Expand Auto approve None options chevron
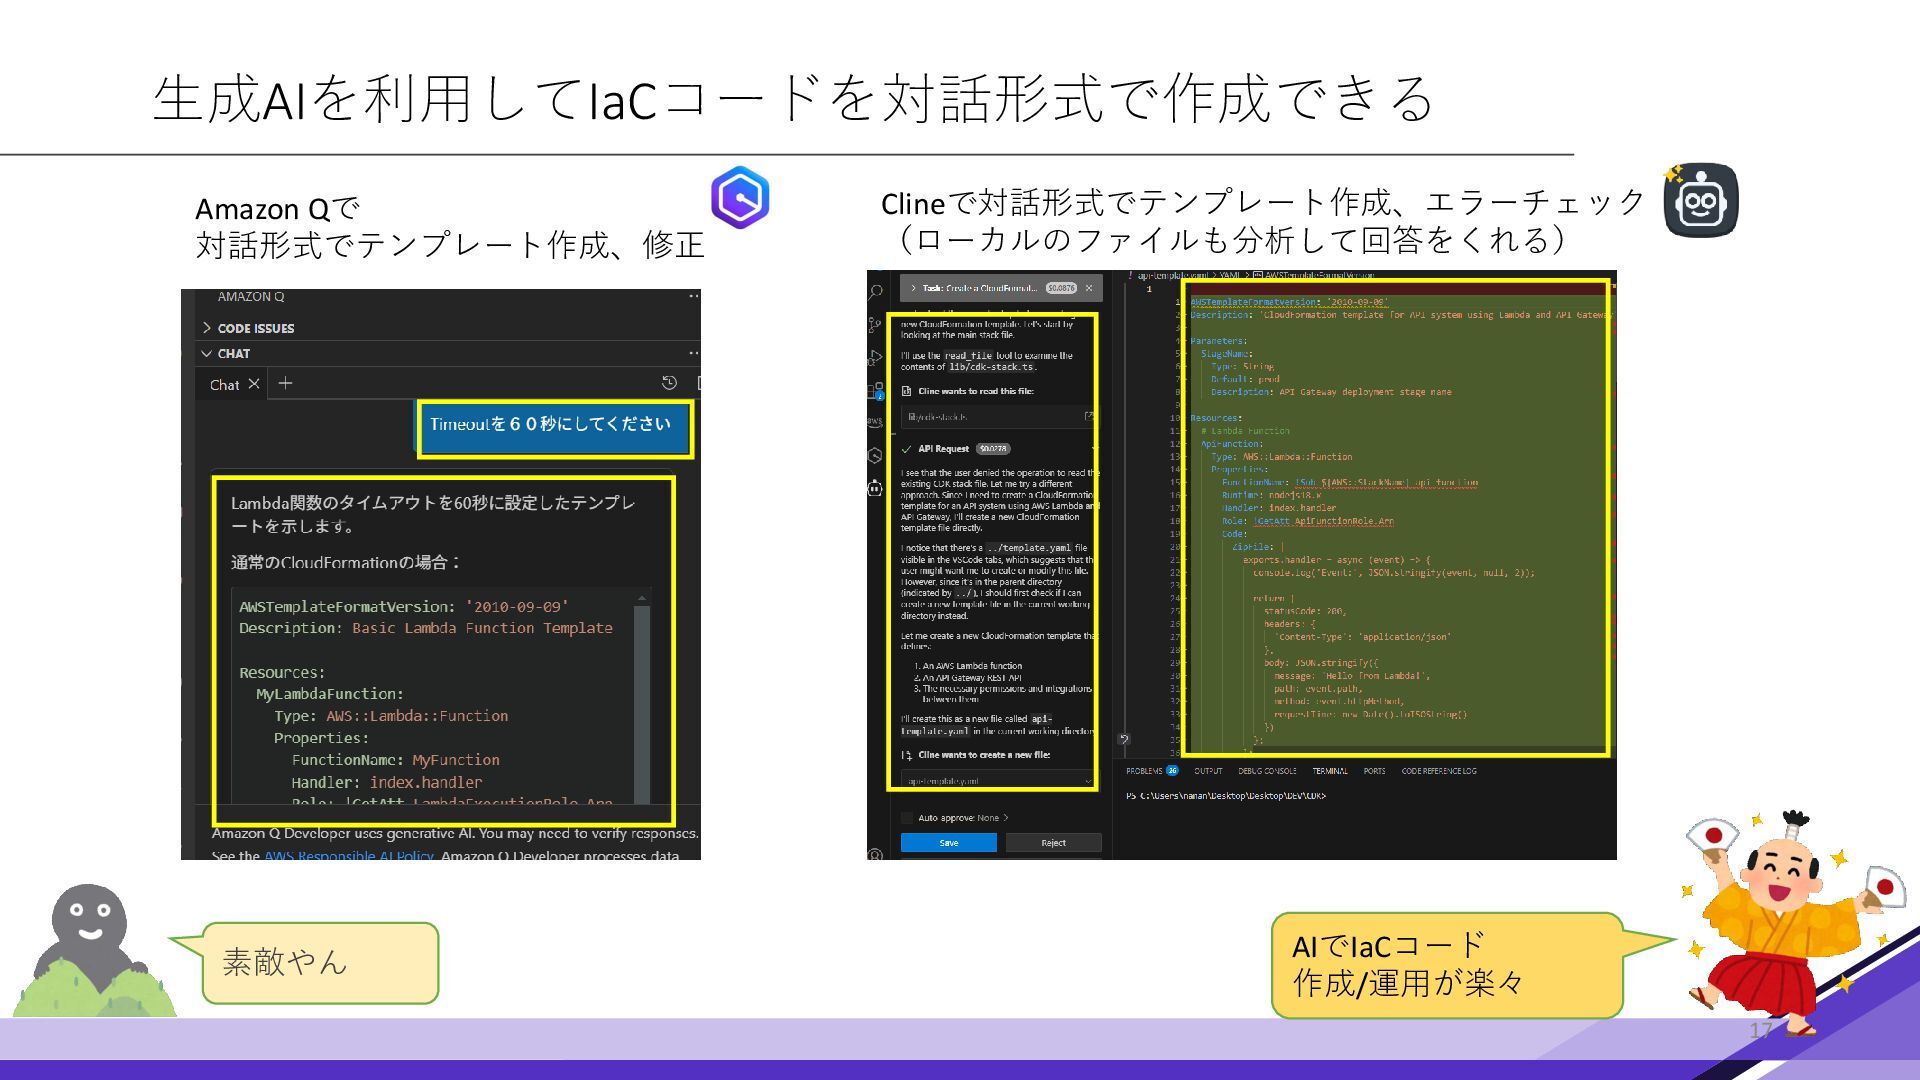 (x=1005, y=818)
